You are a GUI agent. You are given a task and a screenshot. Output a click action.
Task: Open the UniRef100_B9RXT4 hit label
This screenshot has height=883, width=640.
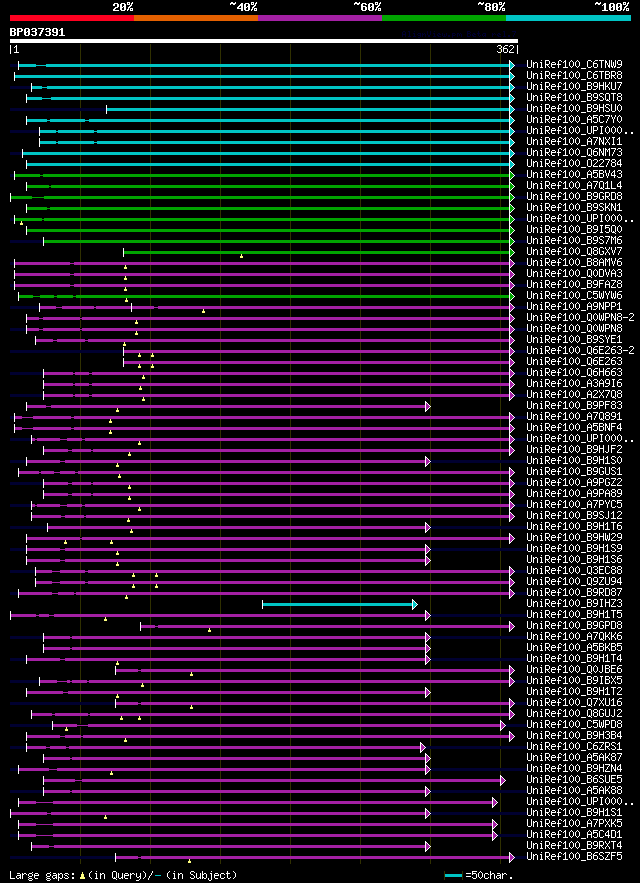click(x=574, y=845)
